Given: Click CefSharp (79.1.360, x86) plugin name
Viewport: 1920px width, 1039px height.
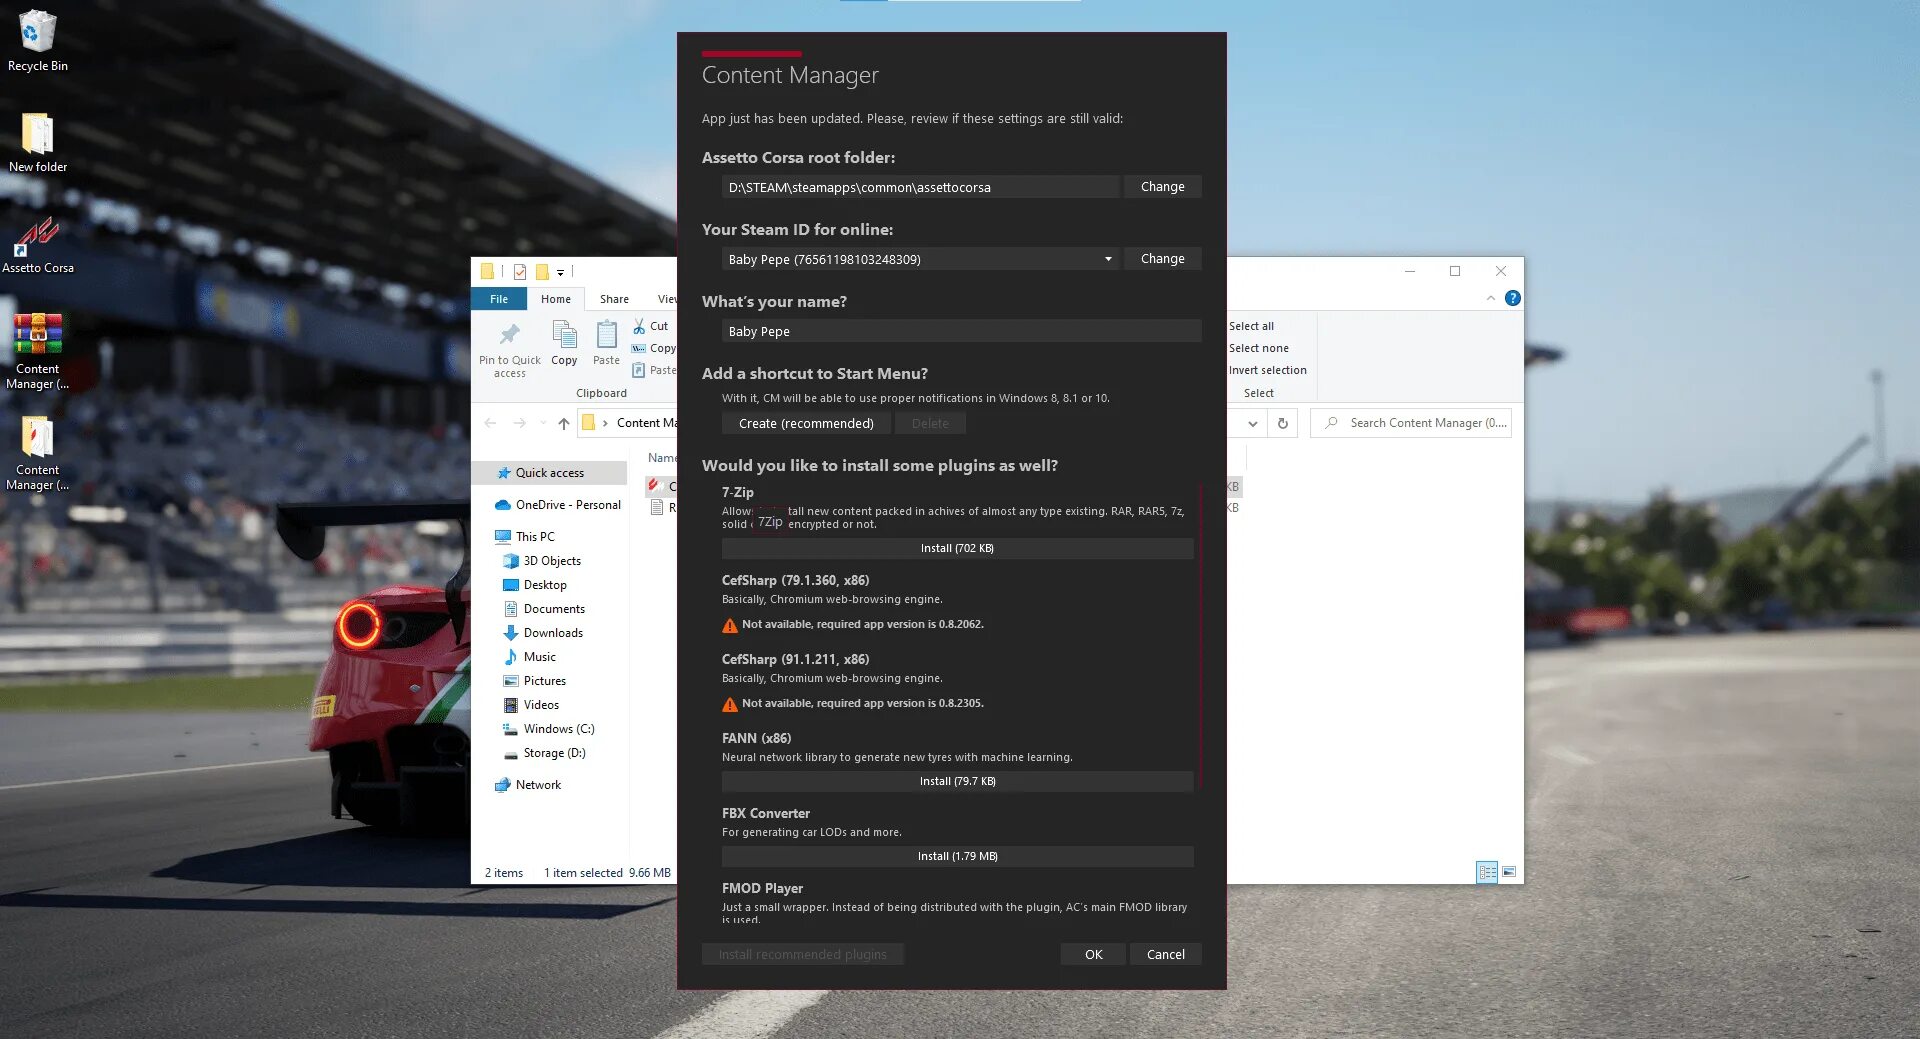Looking at the screenshot, I should click(795, 580).
